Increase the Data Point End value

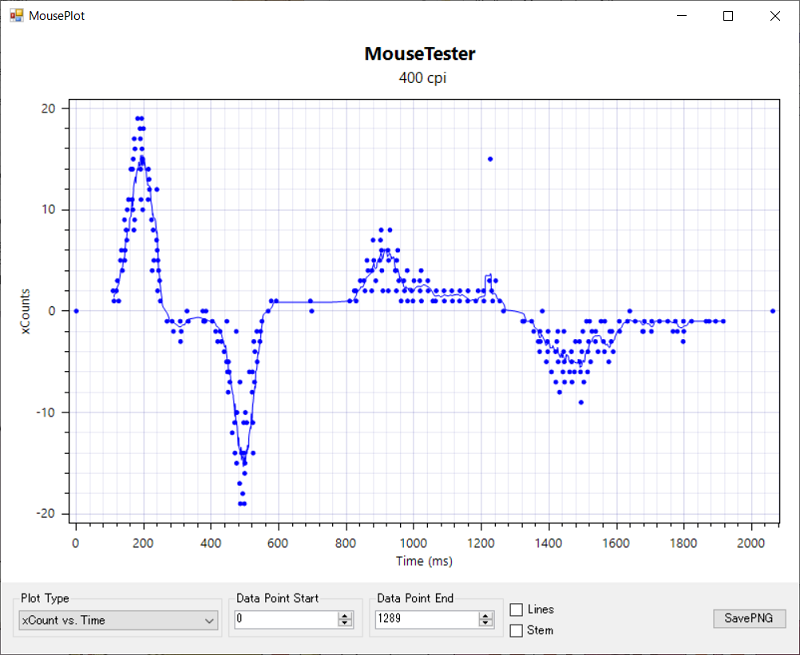tap(486, 615)
